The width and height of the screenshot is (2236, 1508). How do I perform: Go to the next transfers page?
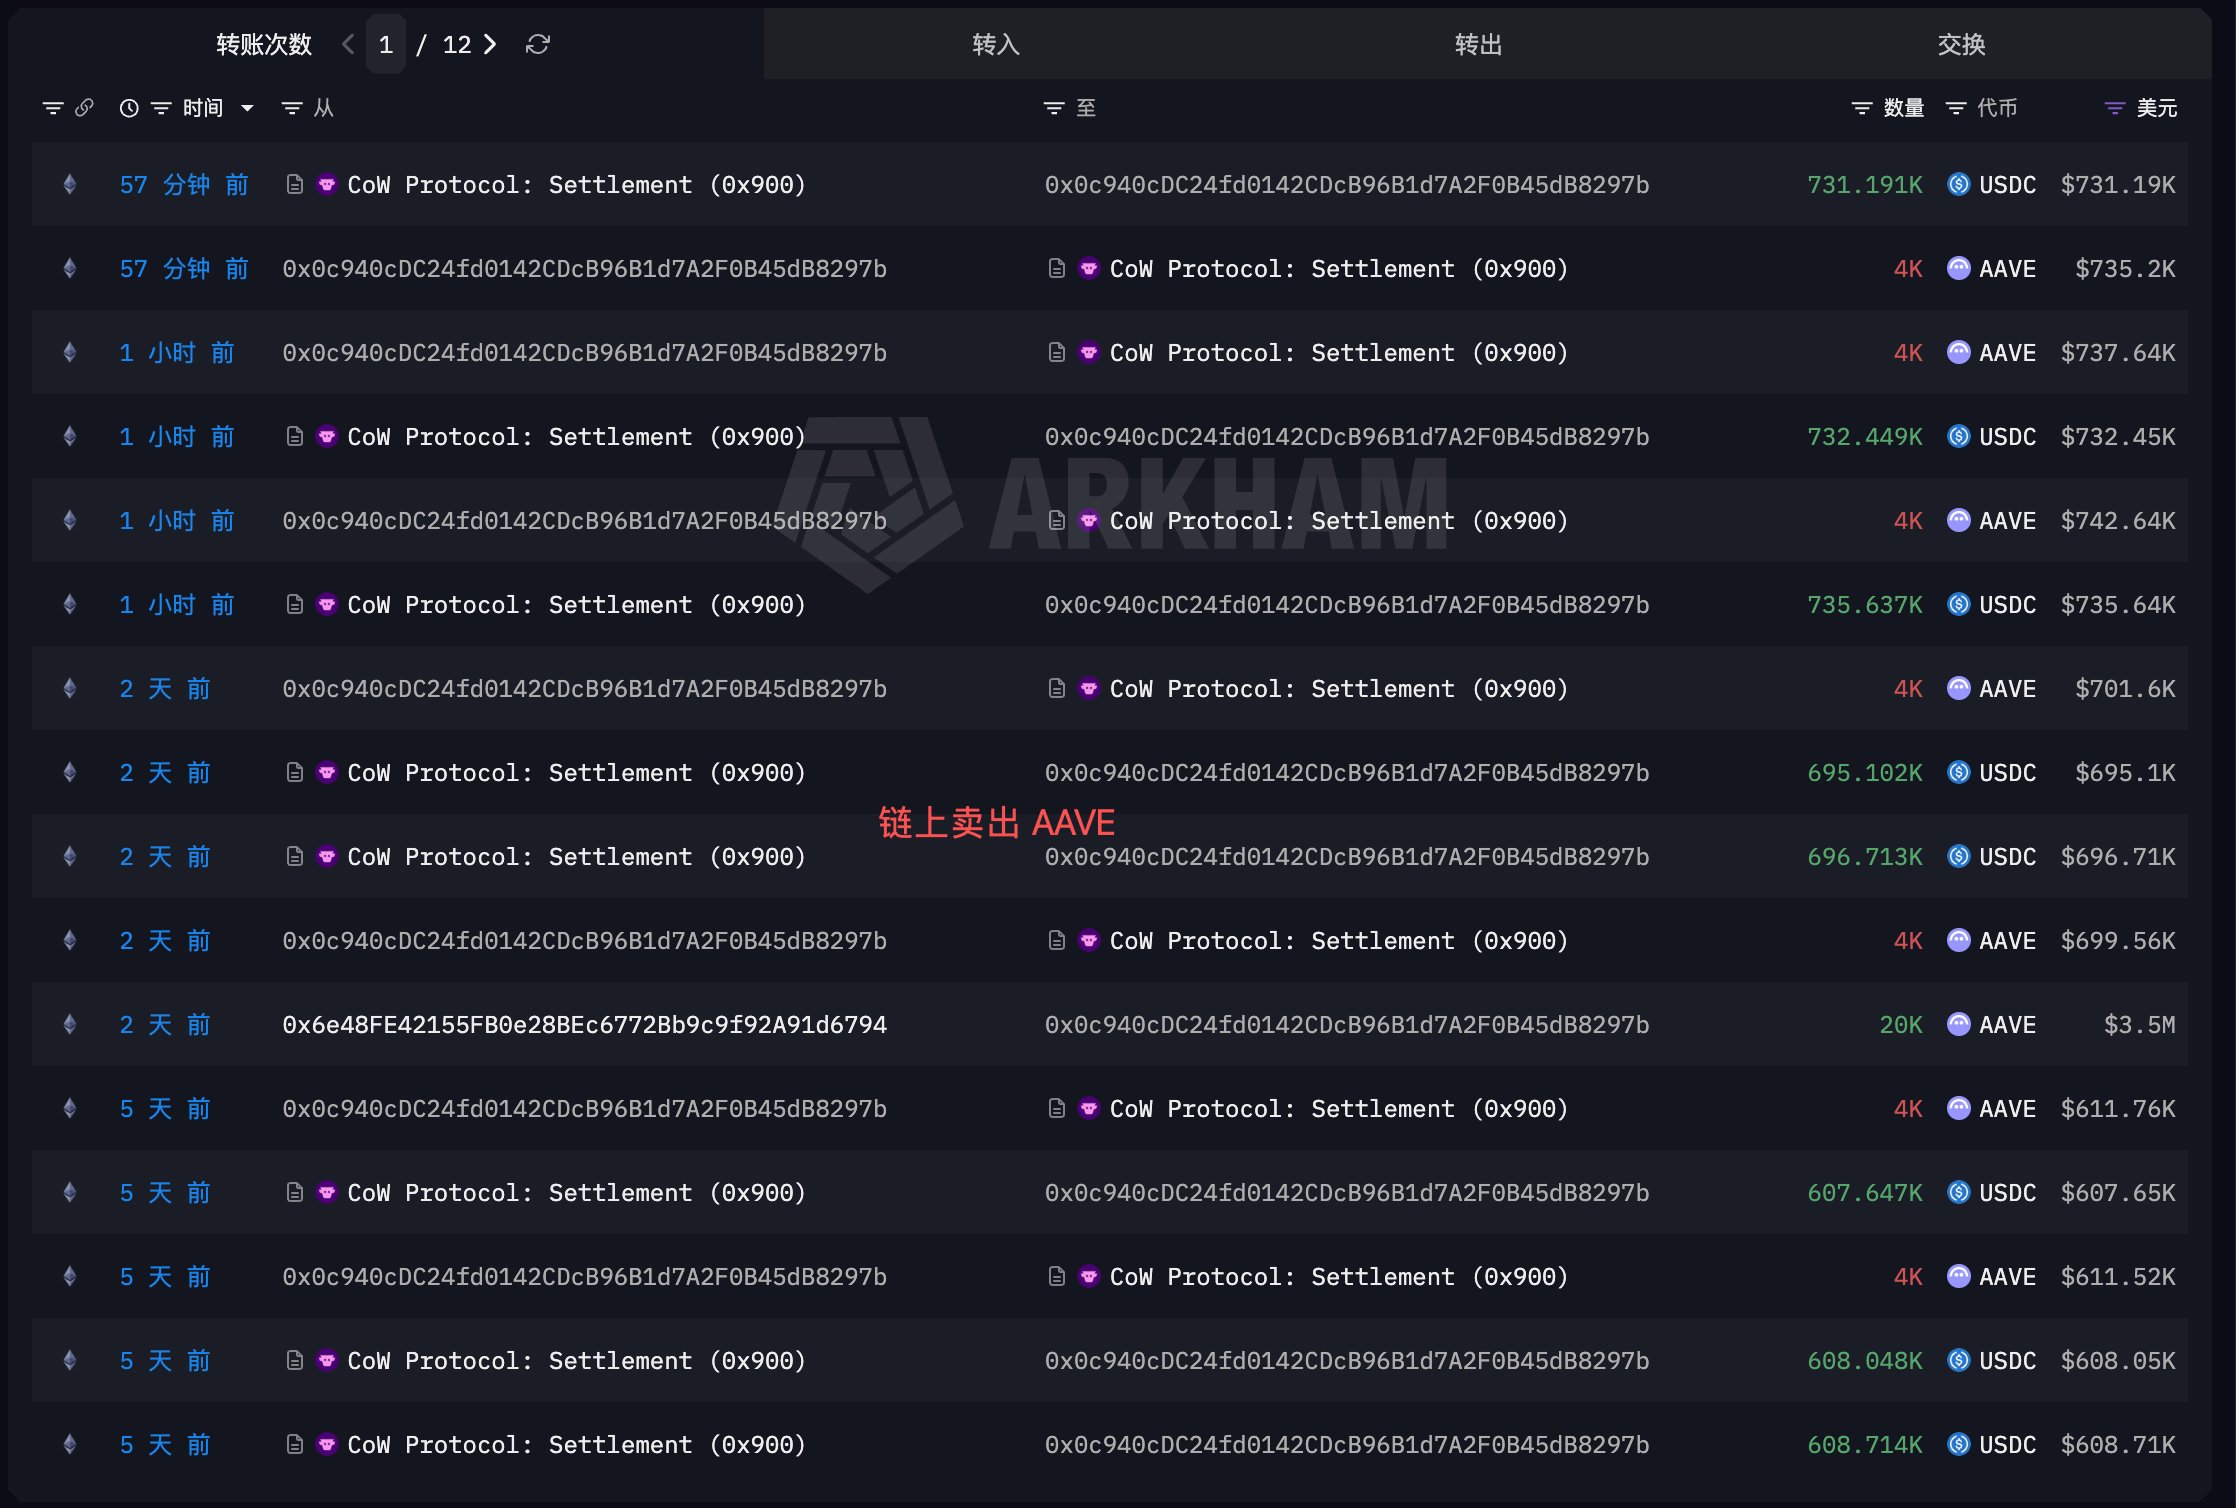(x=490, y=44)
